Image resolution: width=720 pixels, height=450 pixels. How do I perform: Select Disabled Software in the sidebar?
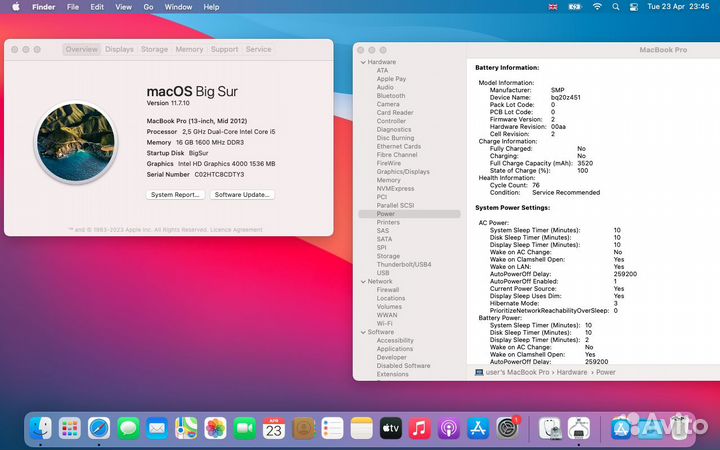click(403, 366)
